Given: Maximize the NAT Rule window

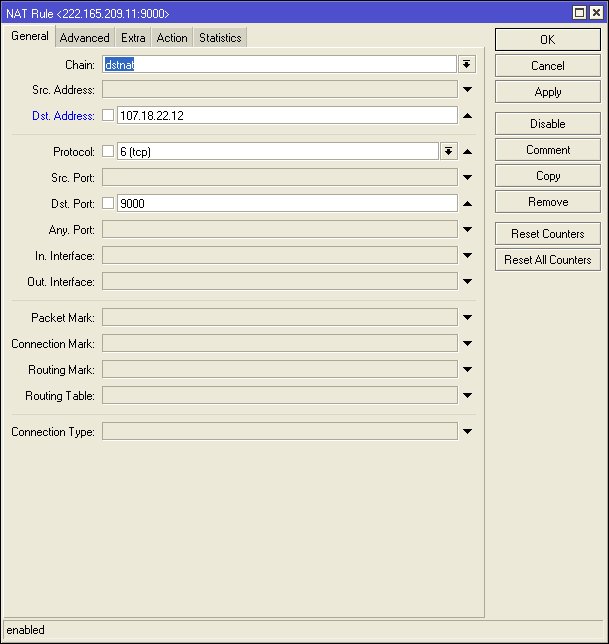Looking at the screenshot, I should point(579,13).
